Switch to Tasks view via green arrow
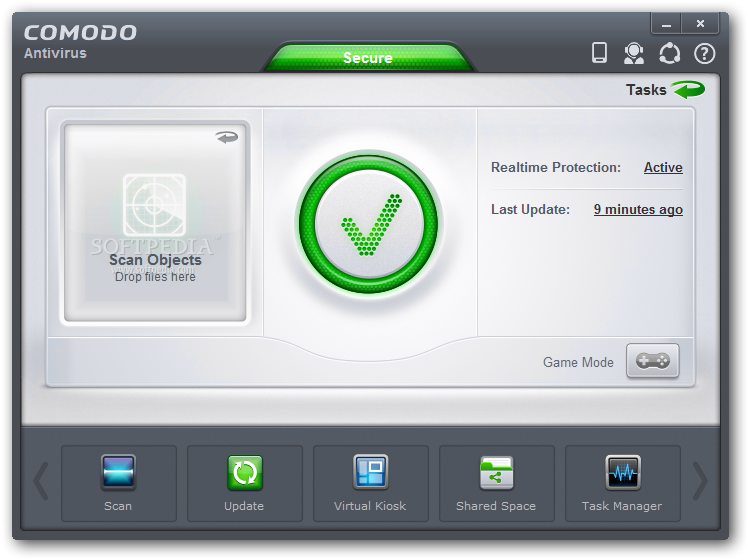 (x=688, y=89)
